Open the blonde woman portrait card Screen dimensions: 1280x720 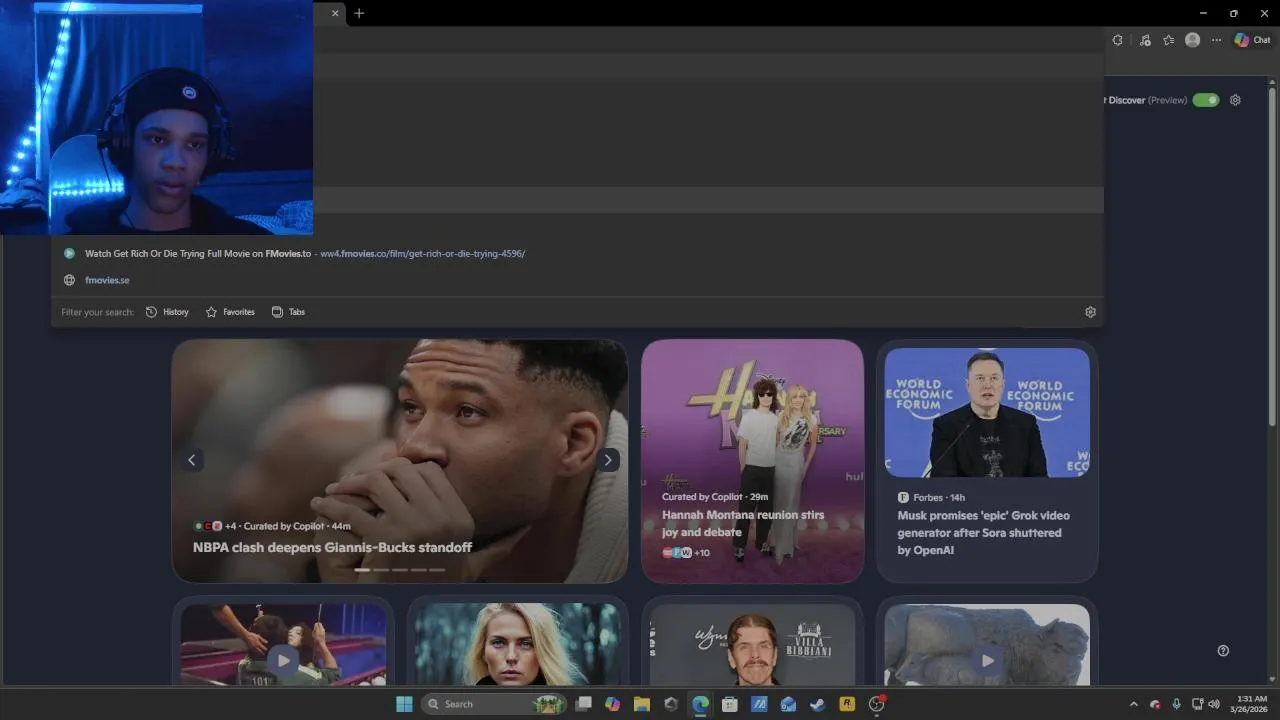517,644
